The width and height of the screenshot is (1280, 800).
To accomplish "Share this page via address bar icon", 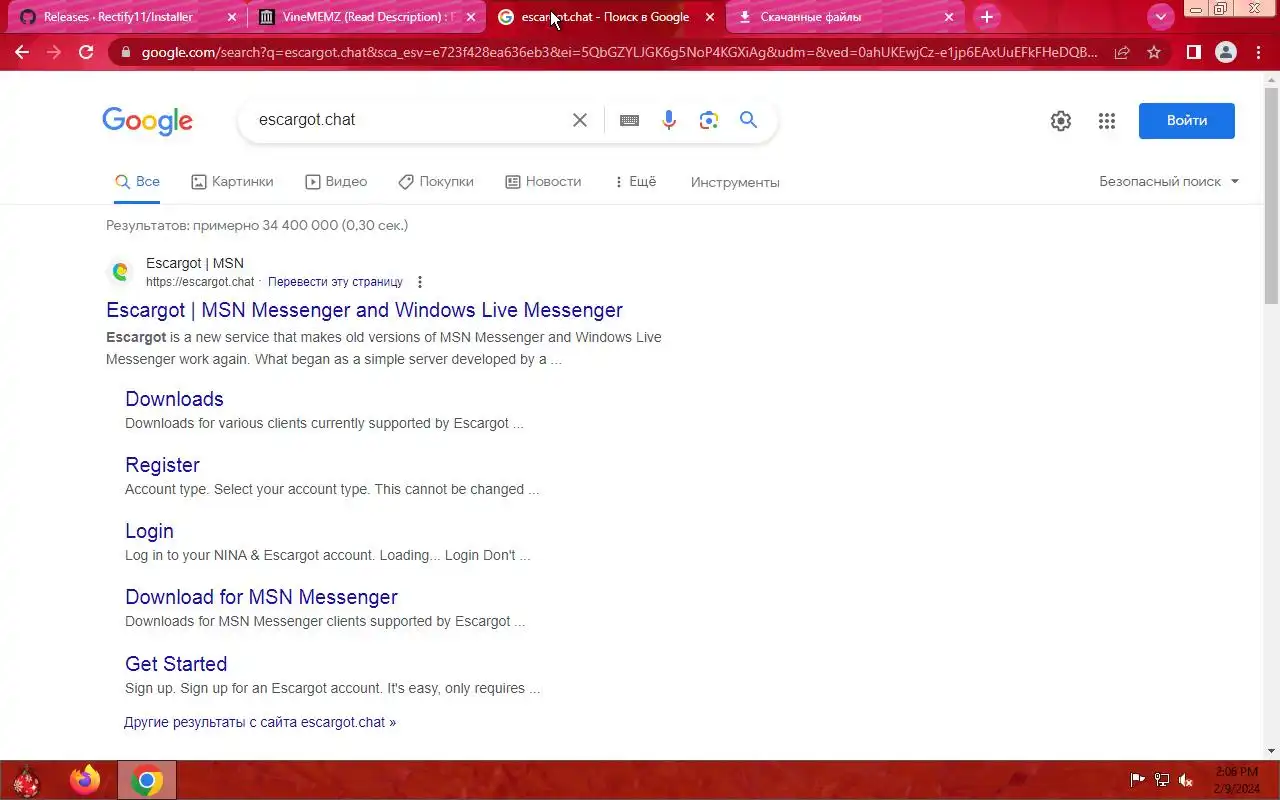I will 1122,52.
